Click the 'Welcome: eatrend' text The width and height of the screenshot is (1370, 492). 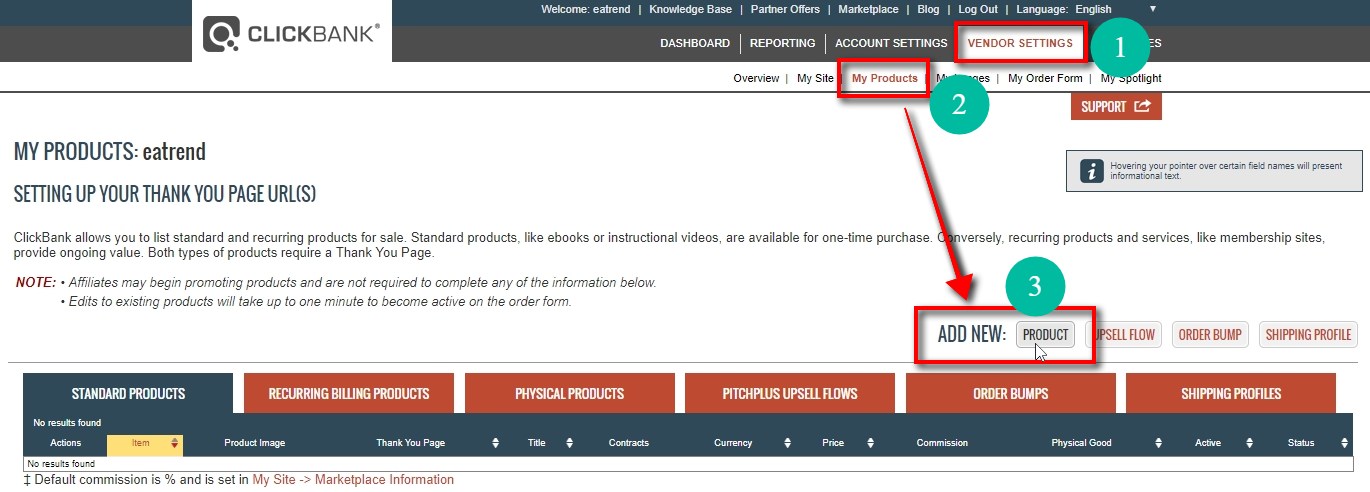click(x=584, y=9)
